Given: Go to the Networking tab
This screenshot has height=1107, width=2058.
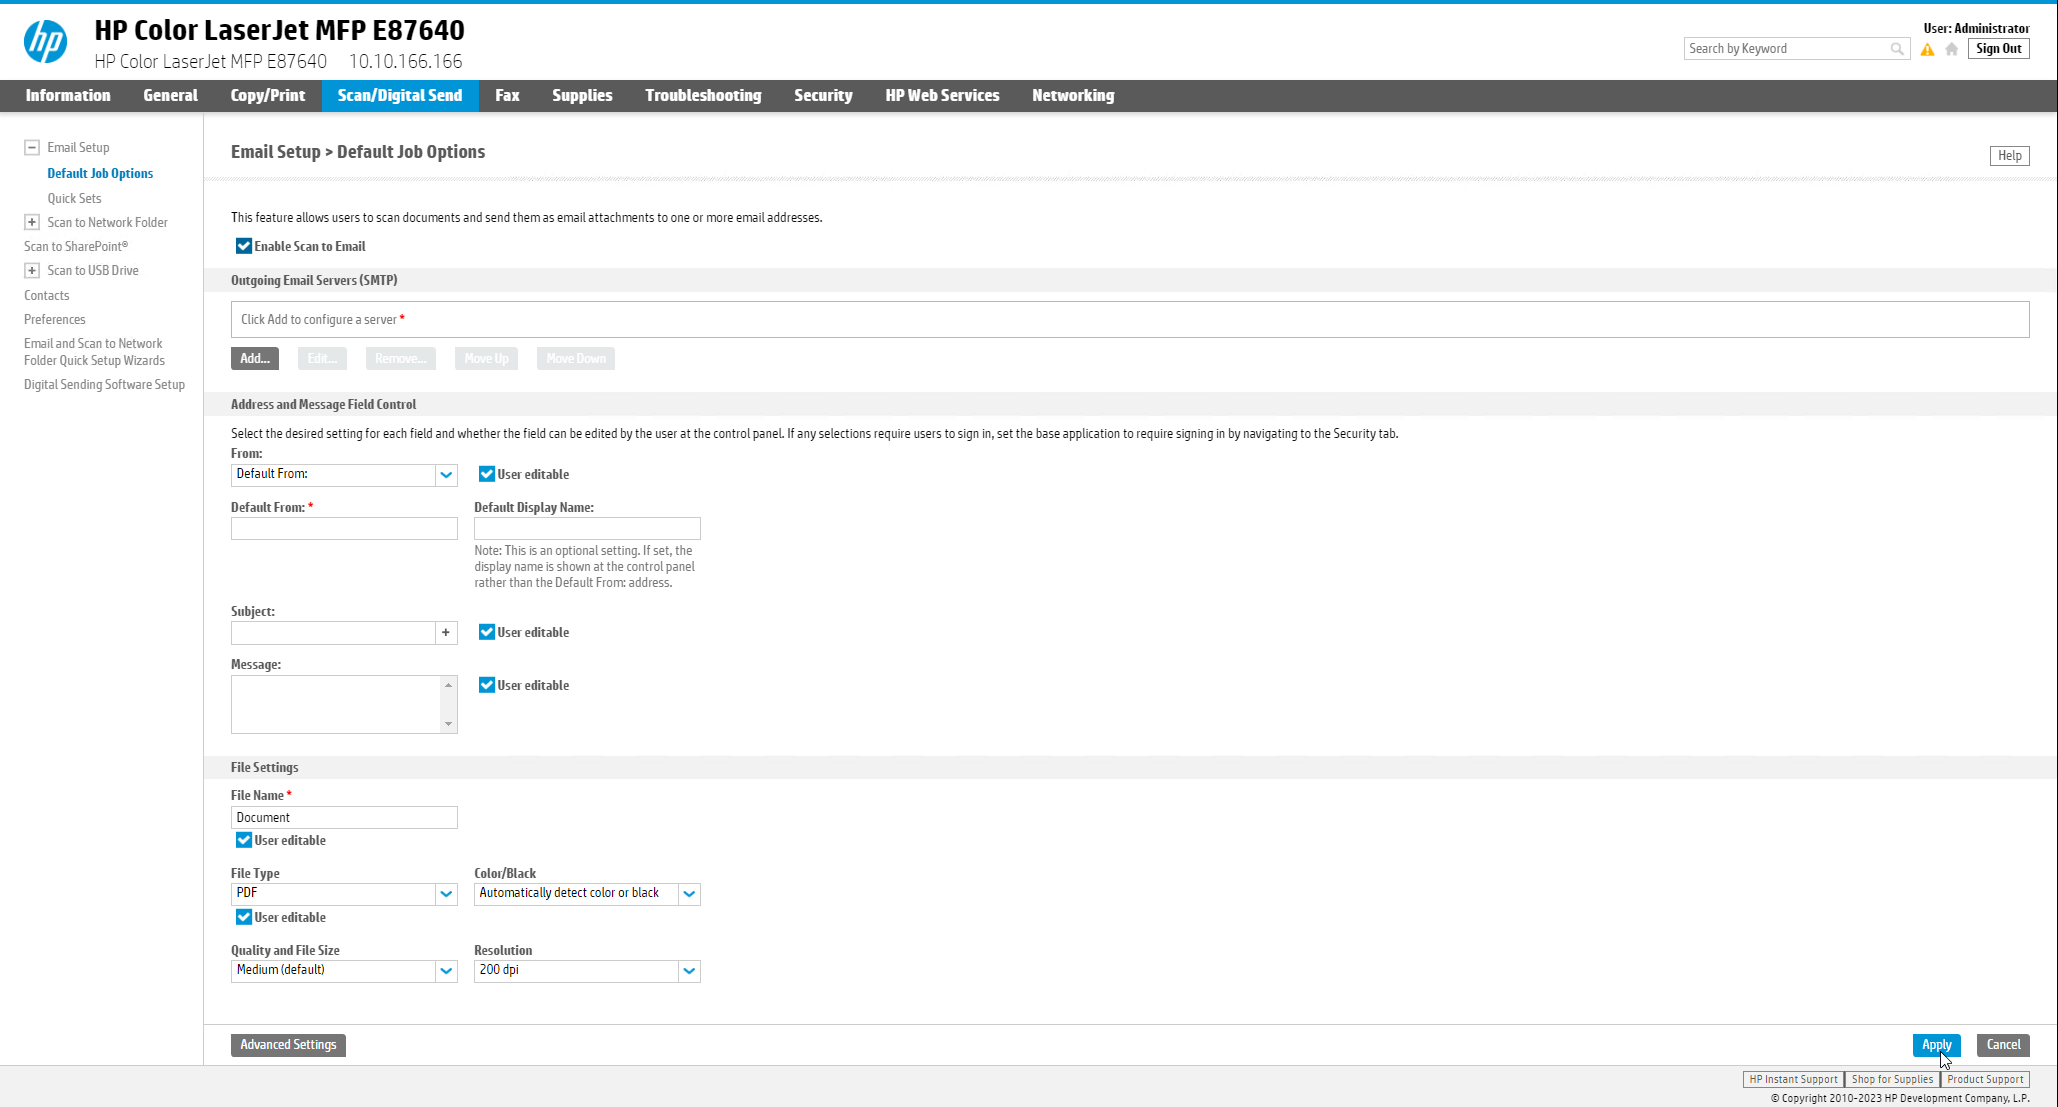Looking at the screenshot, I should pos(1073,96).
